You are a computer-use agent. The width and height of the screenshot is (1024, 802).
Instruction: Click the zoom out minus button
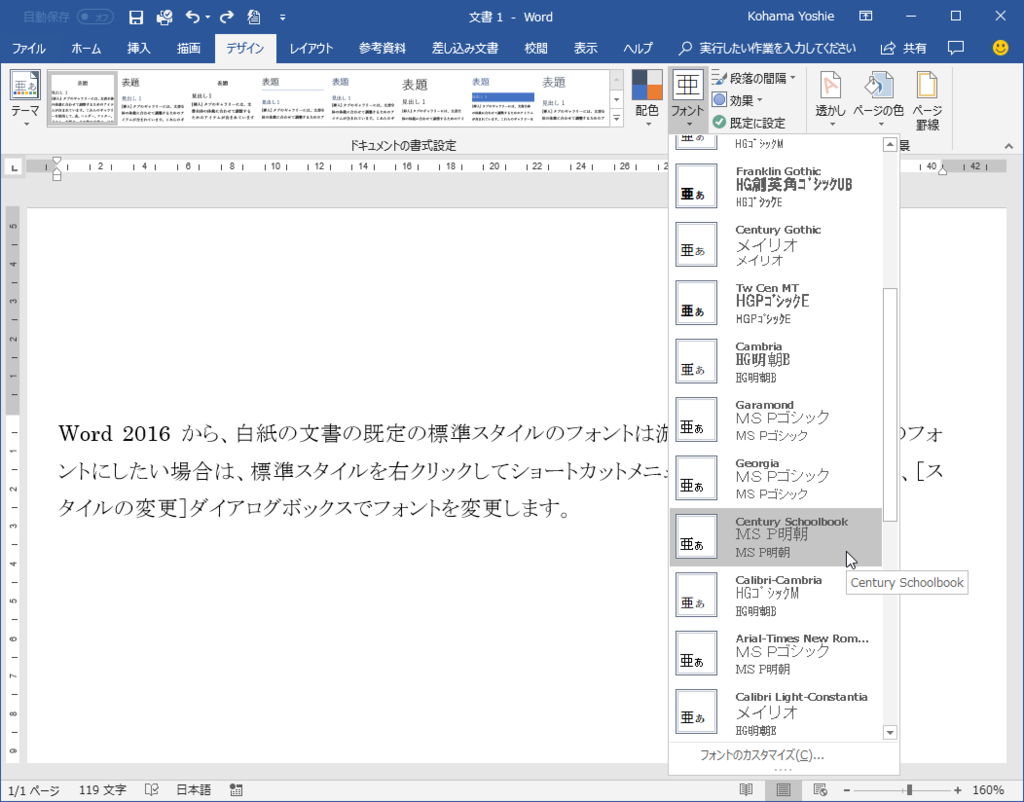click(846, 790)
